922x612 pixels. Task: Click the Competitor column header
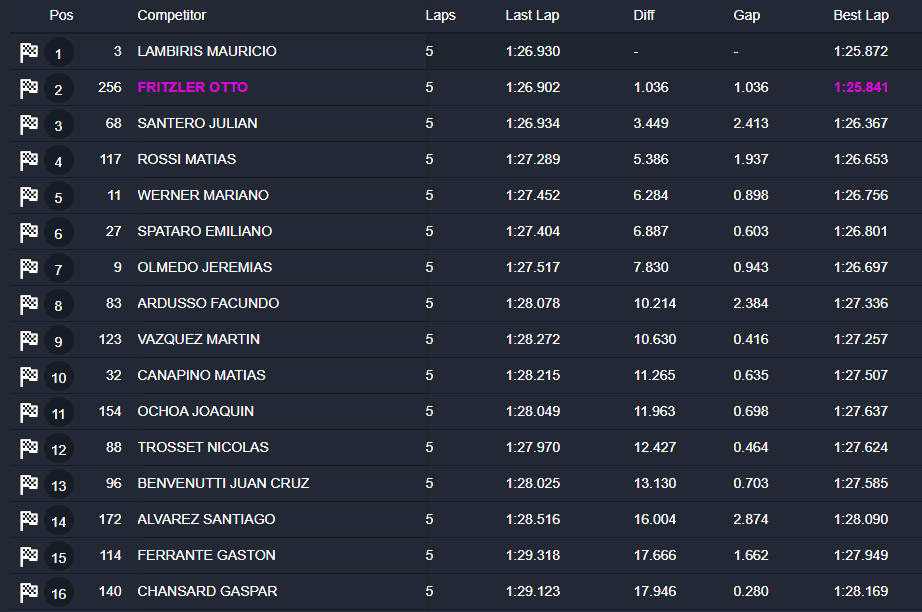(172, 15)
